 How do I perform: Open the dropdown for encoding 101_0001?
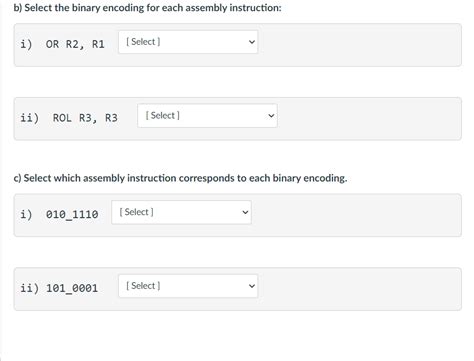[188, 286]
